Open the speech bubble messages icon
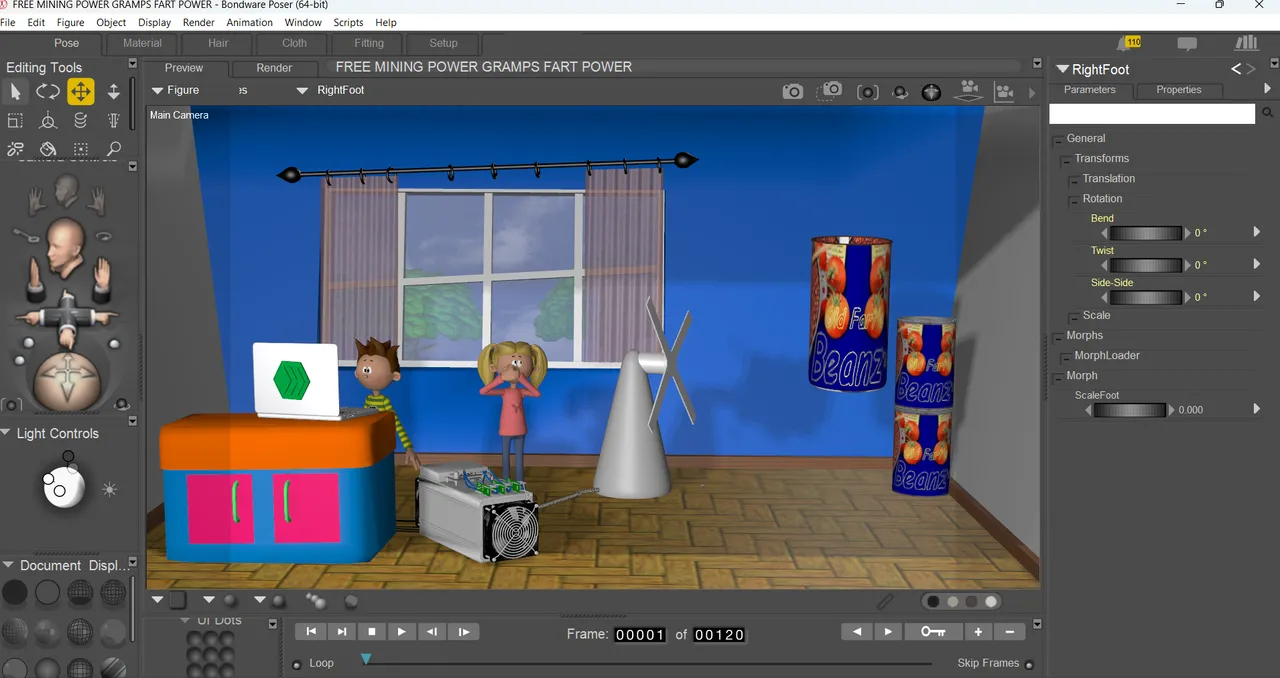The image size is (1280, 678). 1187,44
